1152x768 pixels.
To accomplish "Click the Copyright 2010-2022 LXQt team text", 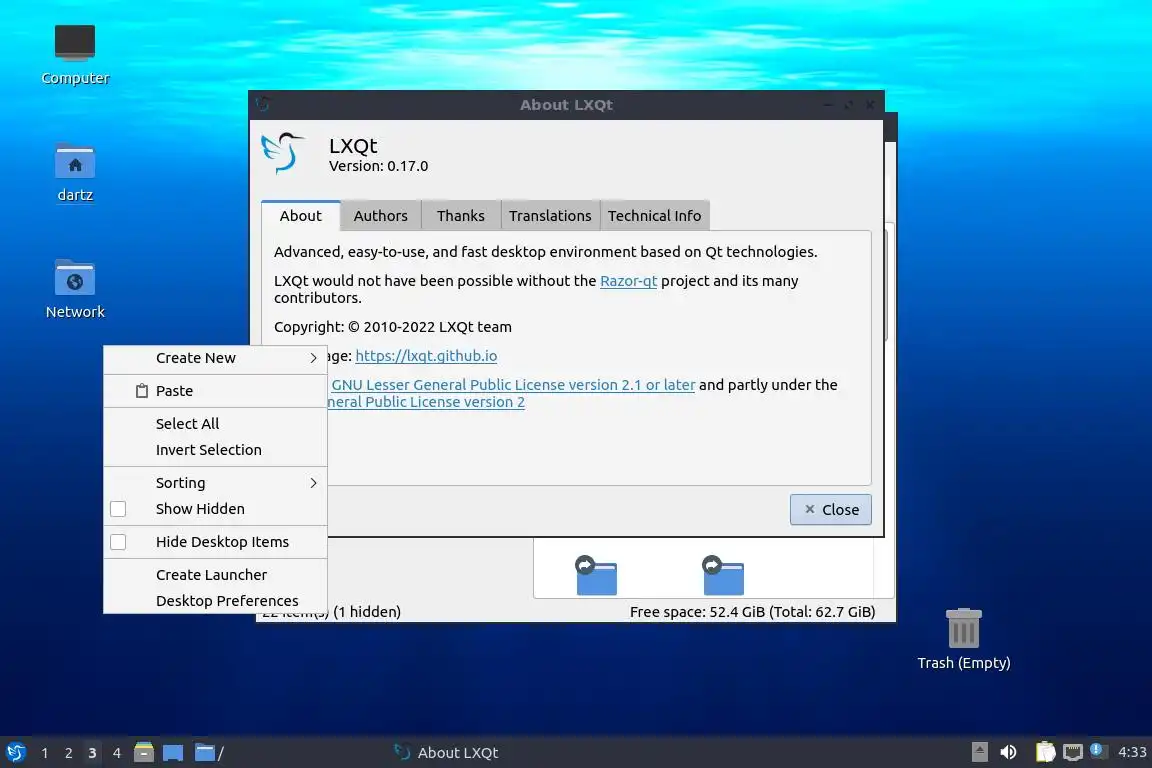I will click(393, 327).
